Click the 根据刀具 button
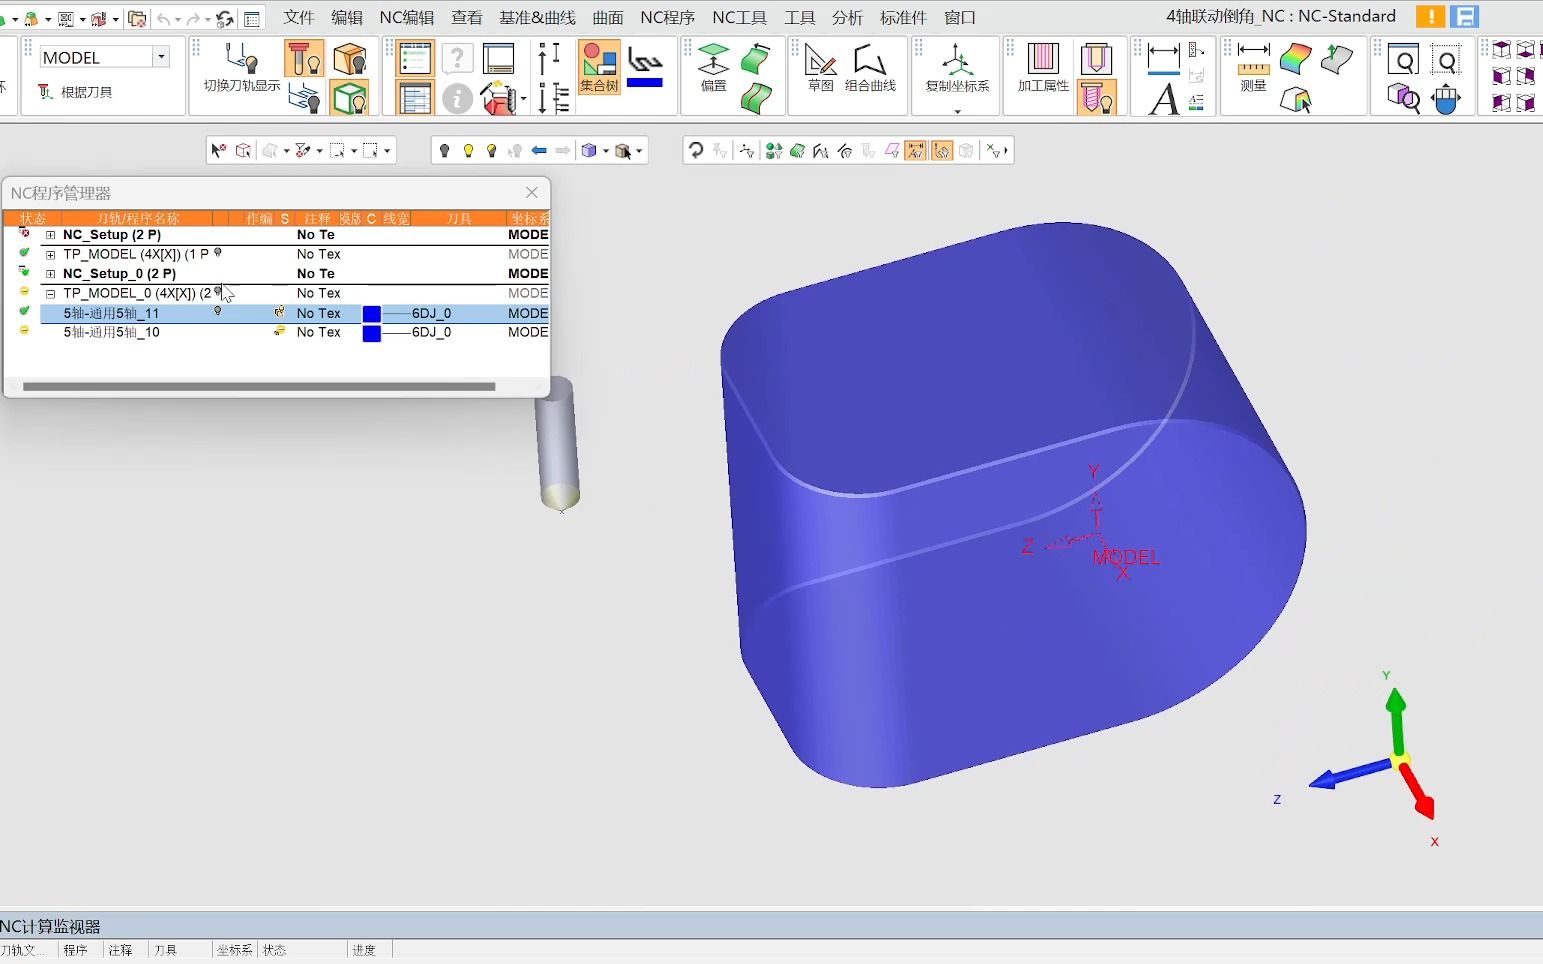Screen dimensions: 1543x964 click(x=76, y=92)
